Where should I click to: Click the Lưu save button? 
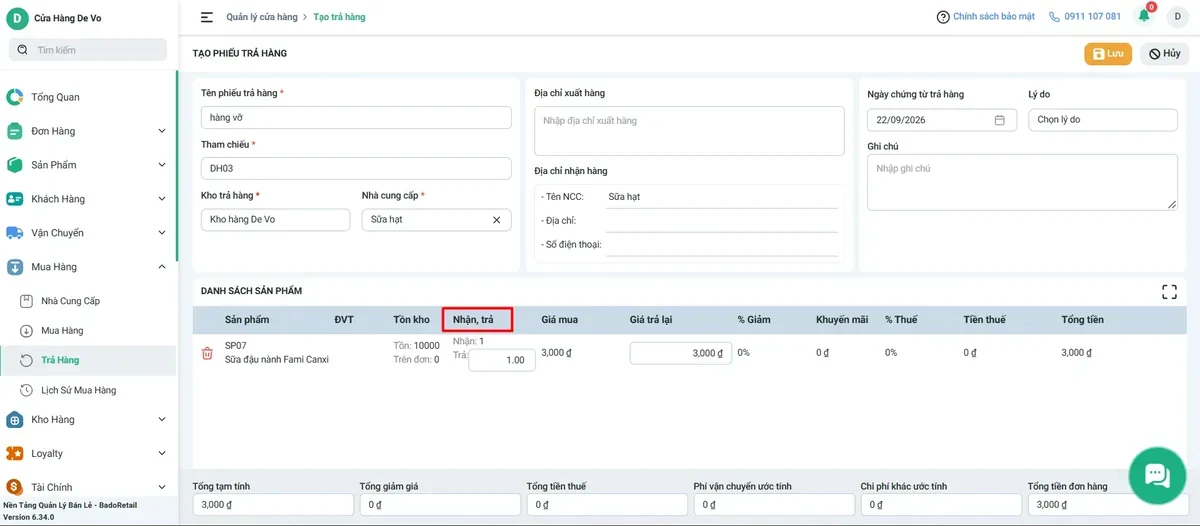tap(1108, 54)
